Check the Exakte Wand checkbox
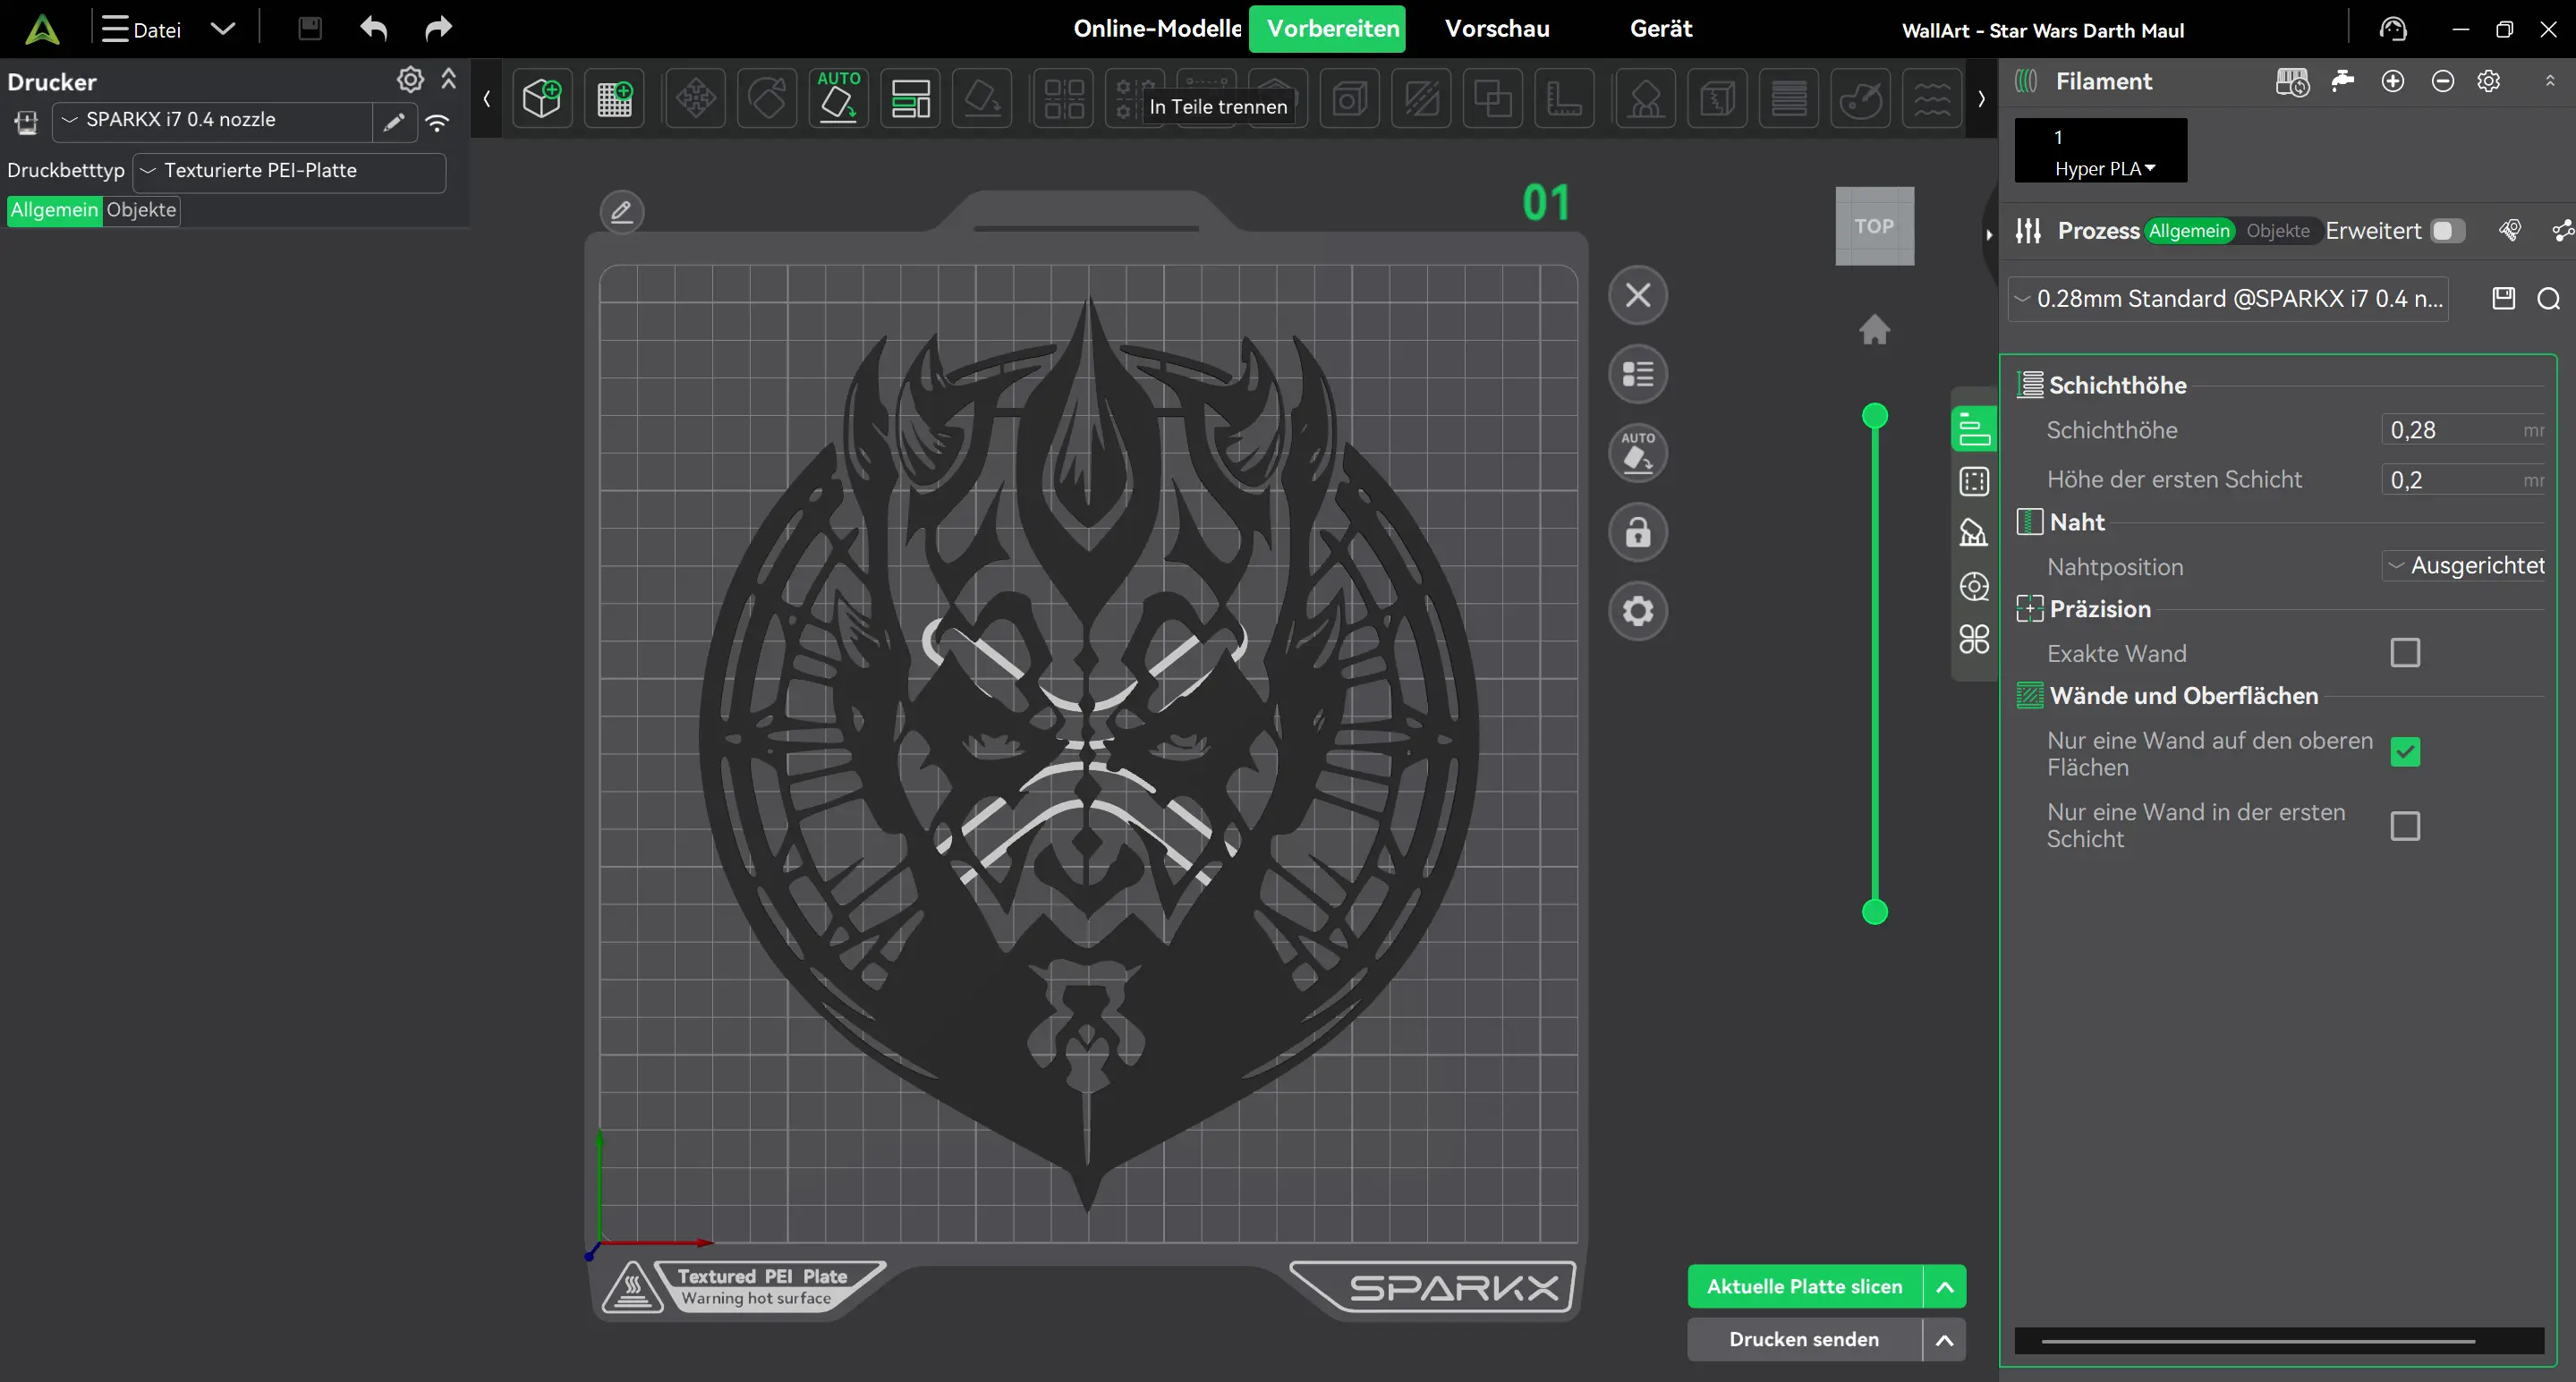The image size is (2576, 1382). click(2405, 653)
